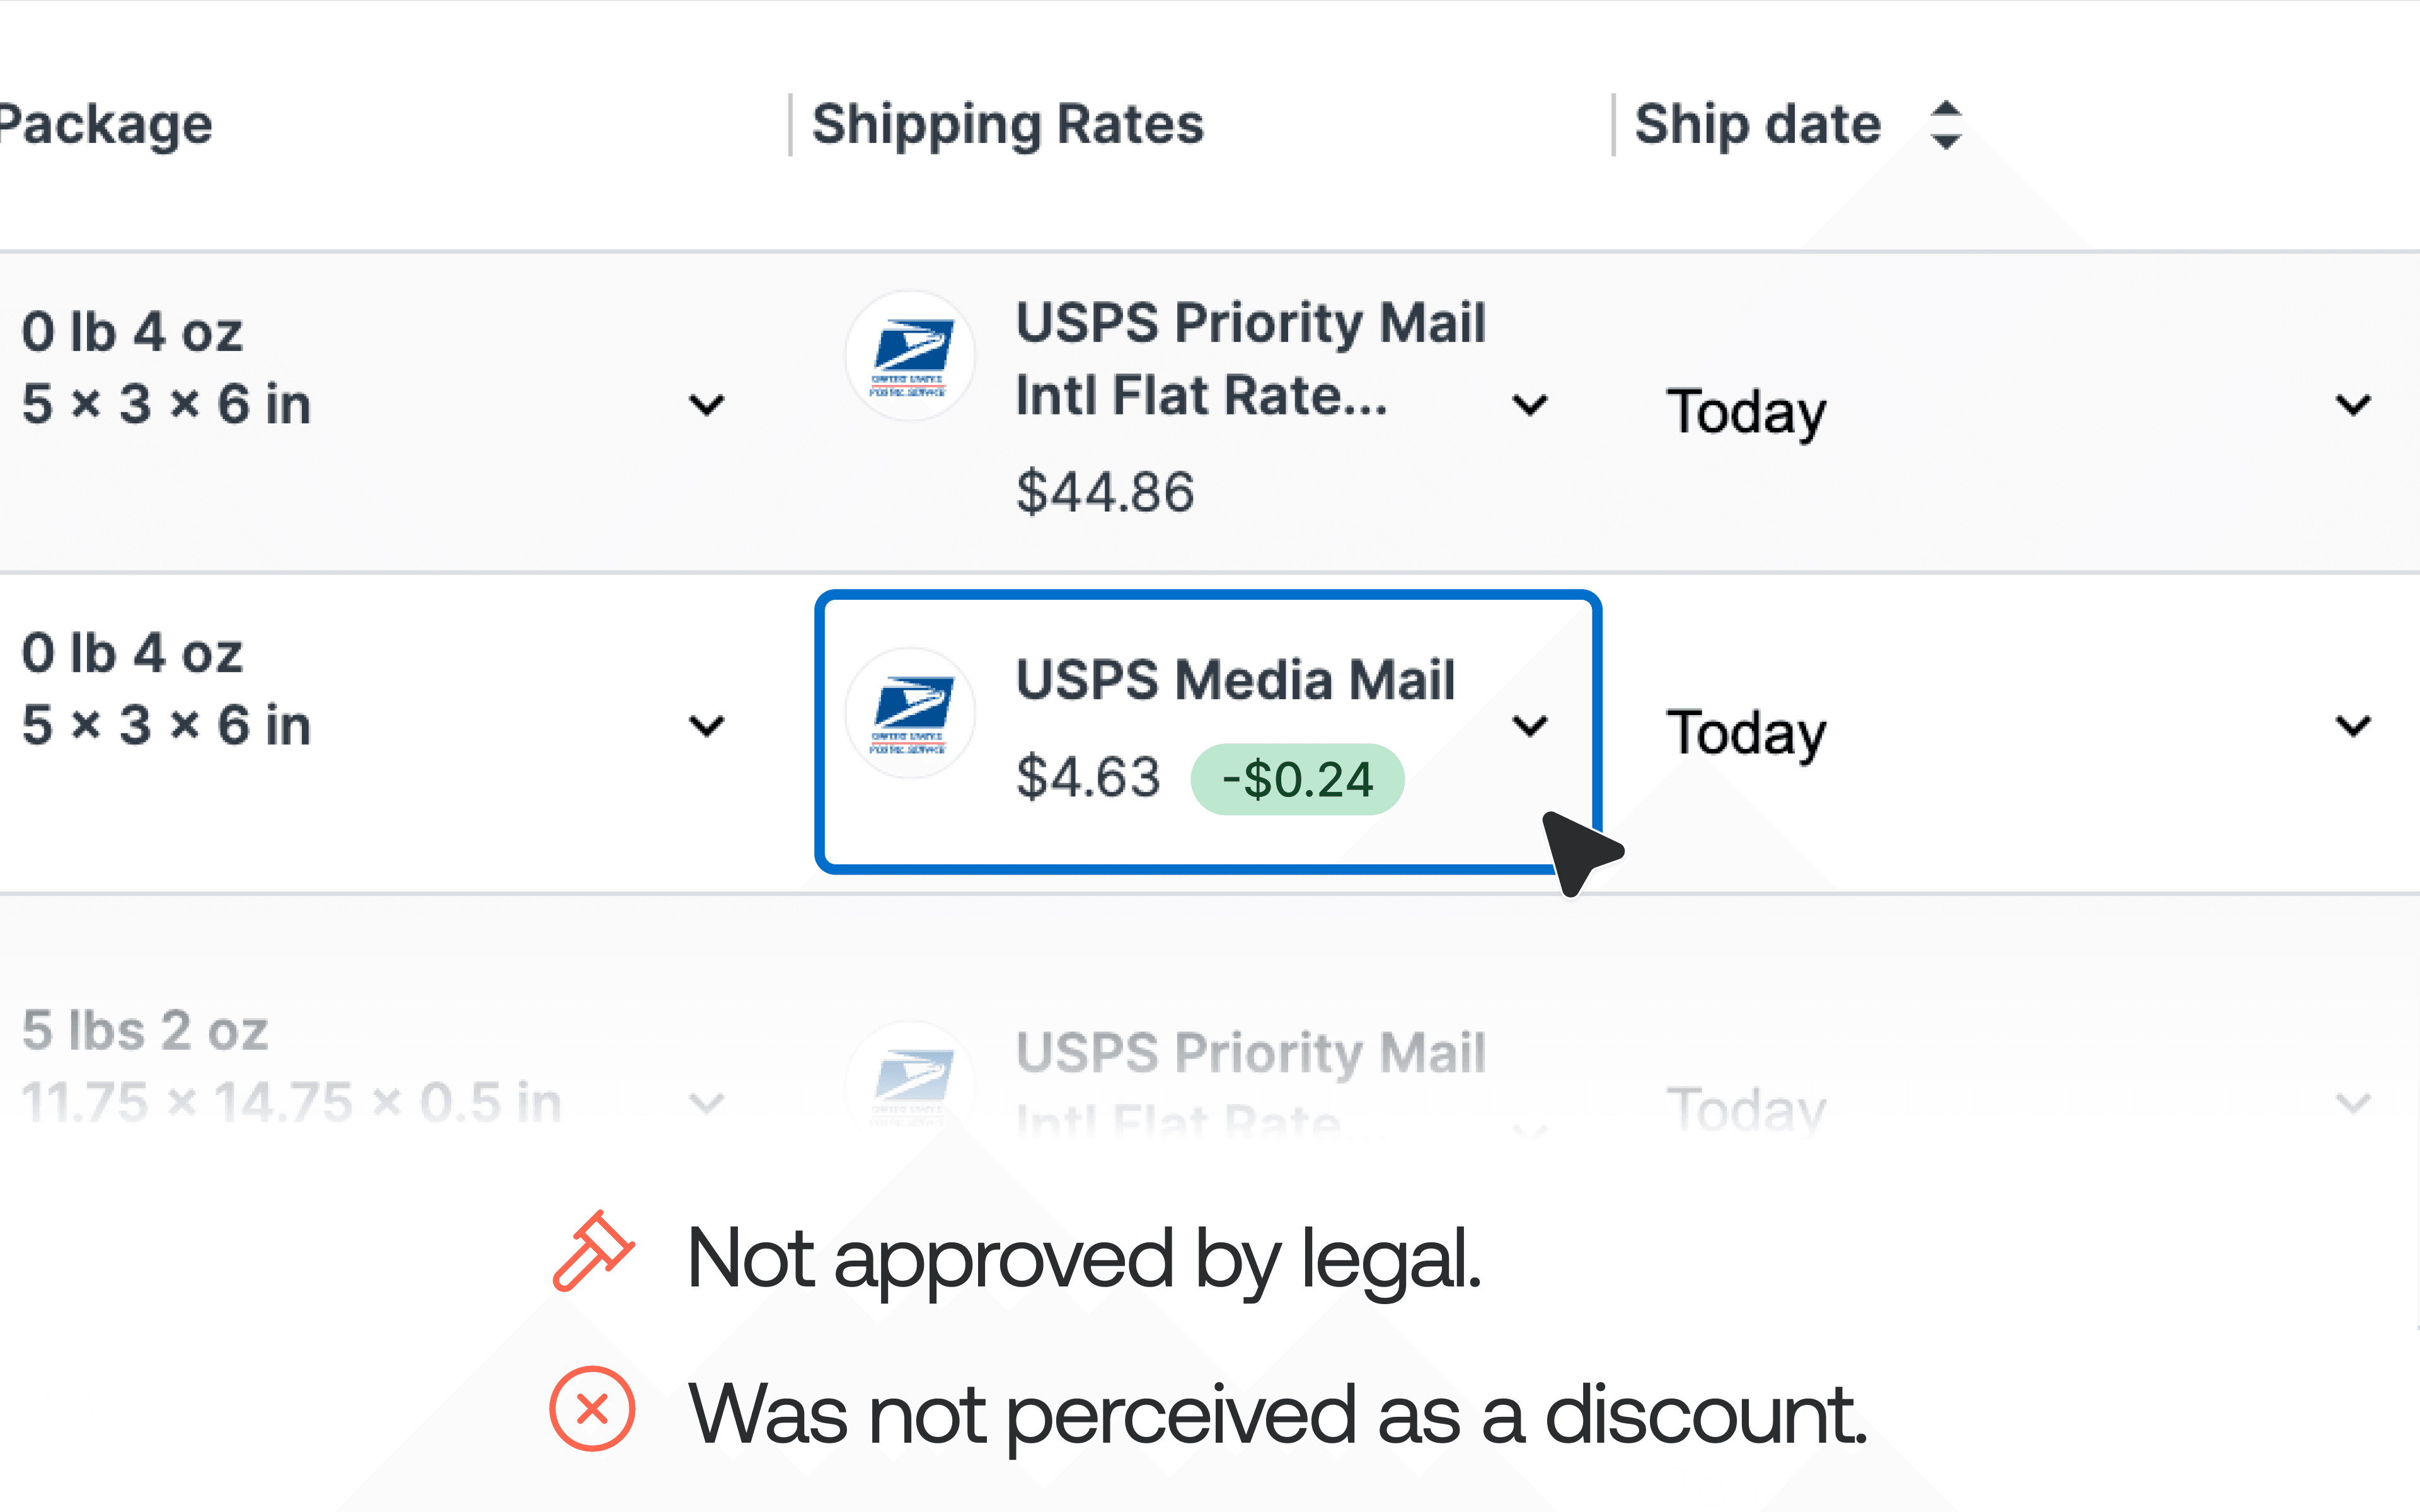Expand package dropdown for 5 lbs 2 oz
The image size is (2420, 1512).
coord(707,1103)
